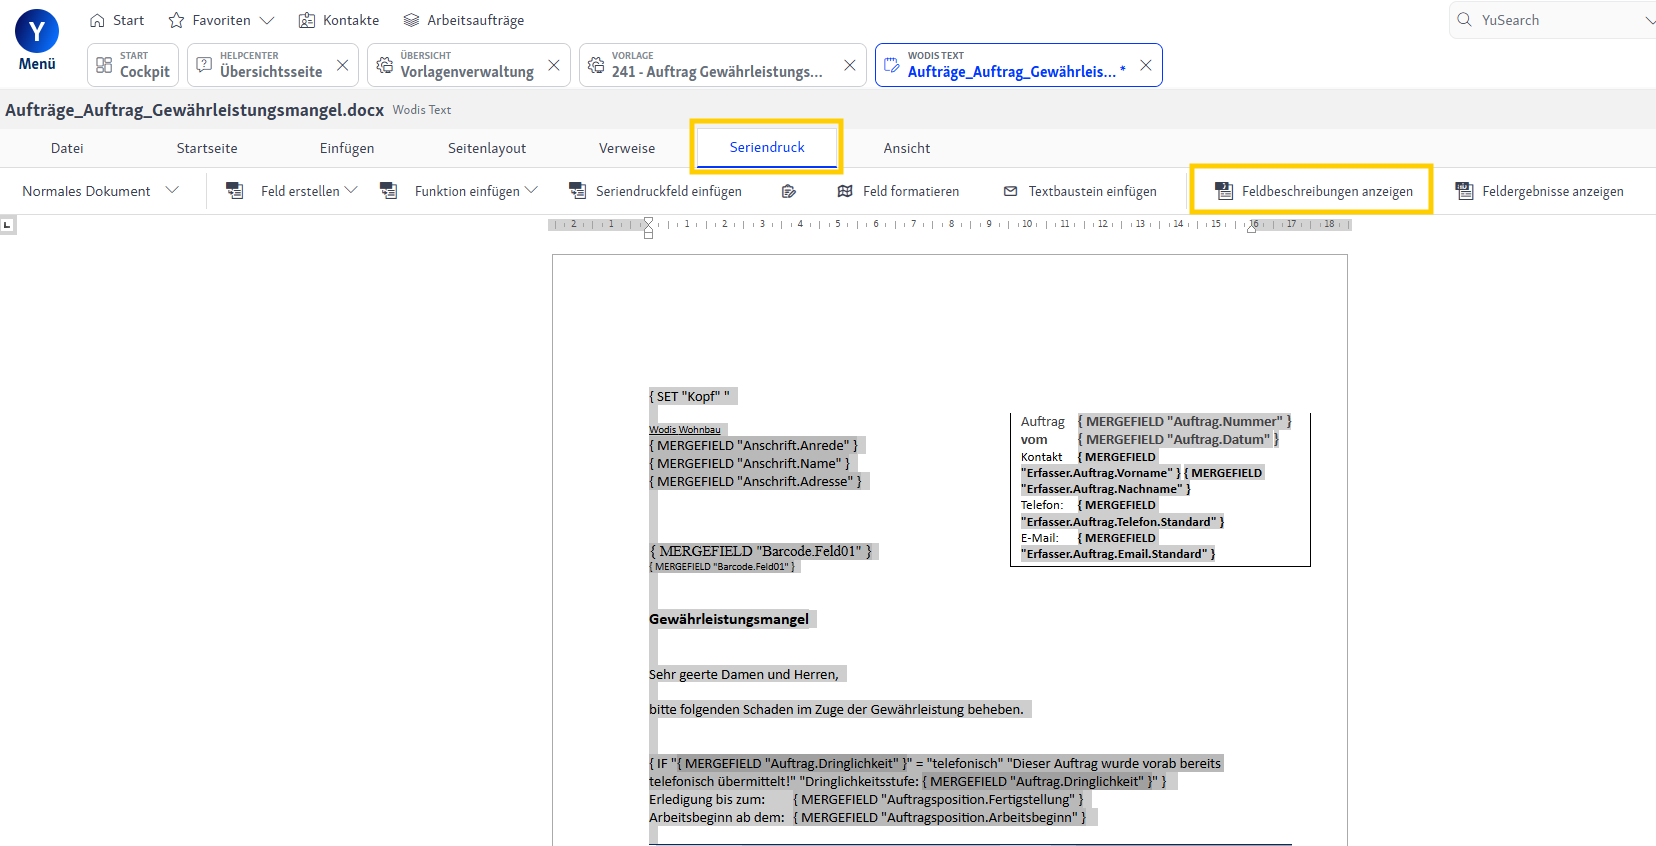Image resolution: width=1656 pixels, height=846 pixels.
Task: Open Kontakte in the top bar
Action: click(339, 20)
